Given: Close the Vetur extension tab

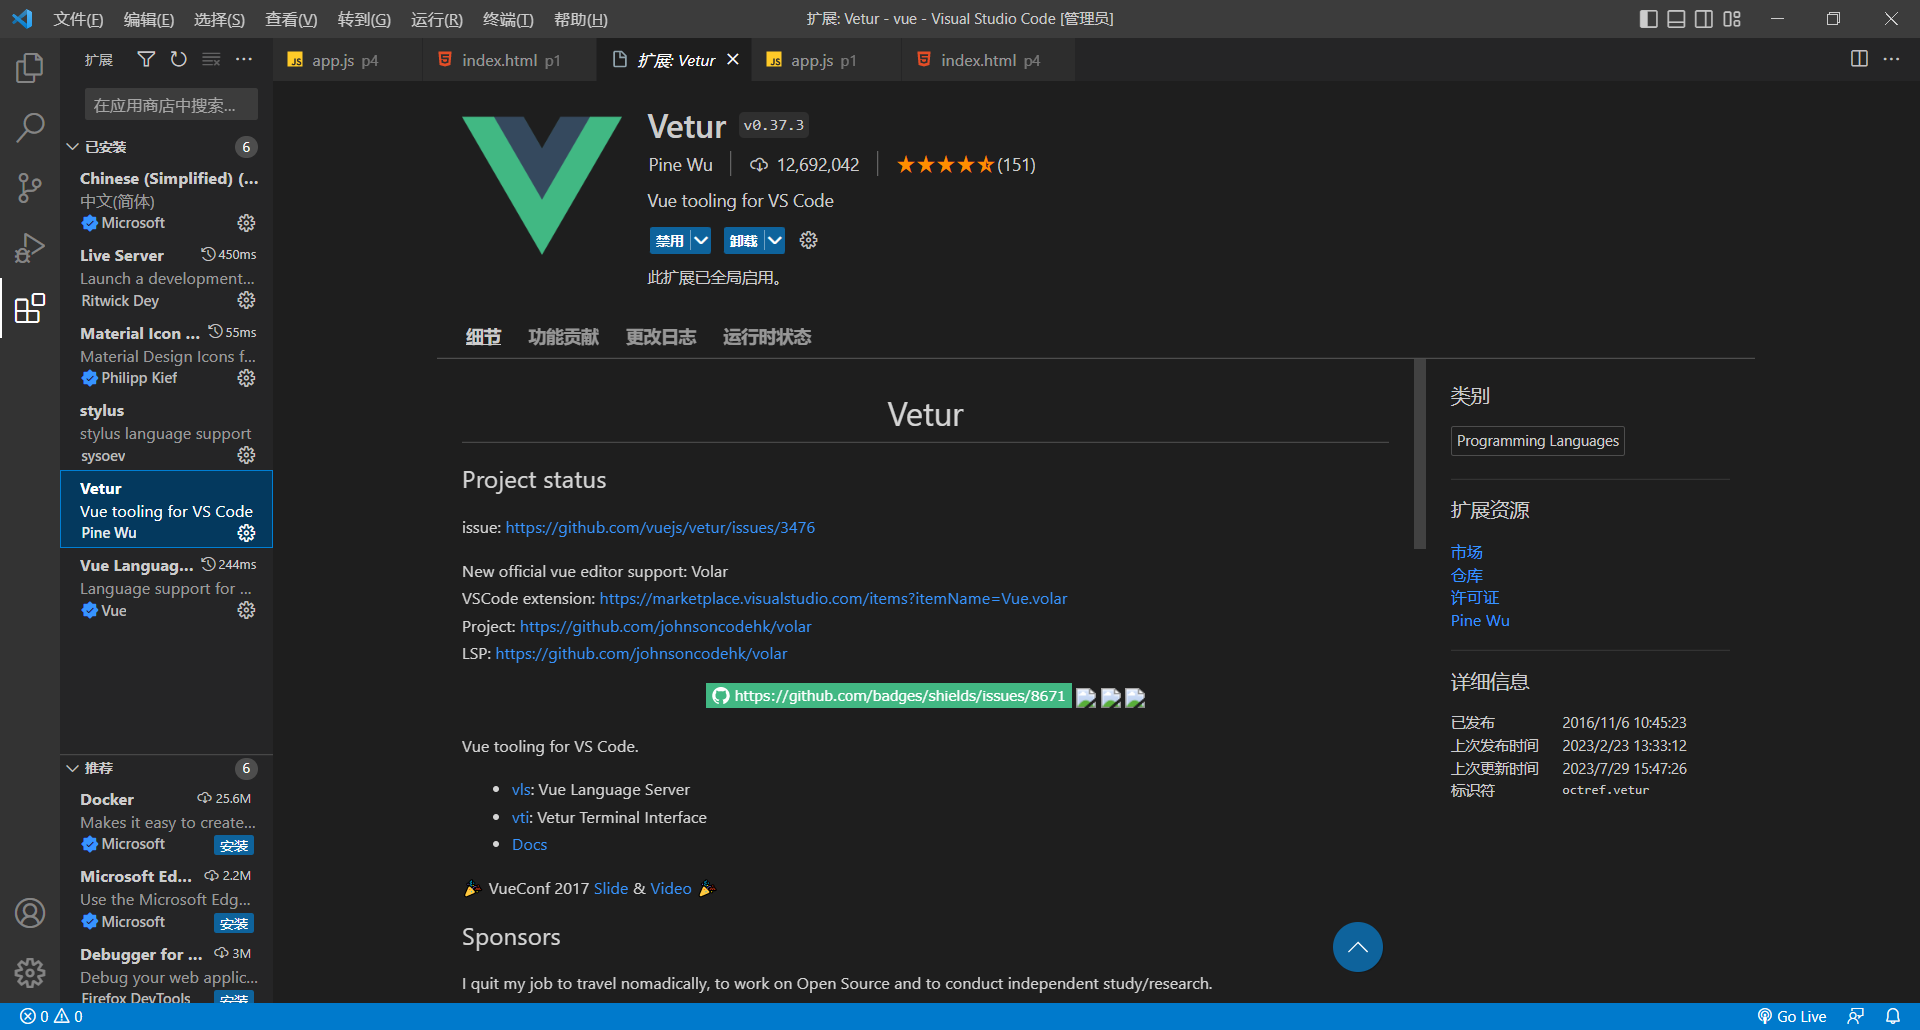Looking at the screenshot, I should 733,60.
